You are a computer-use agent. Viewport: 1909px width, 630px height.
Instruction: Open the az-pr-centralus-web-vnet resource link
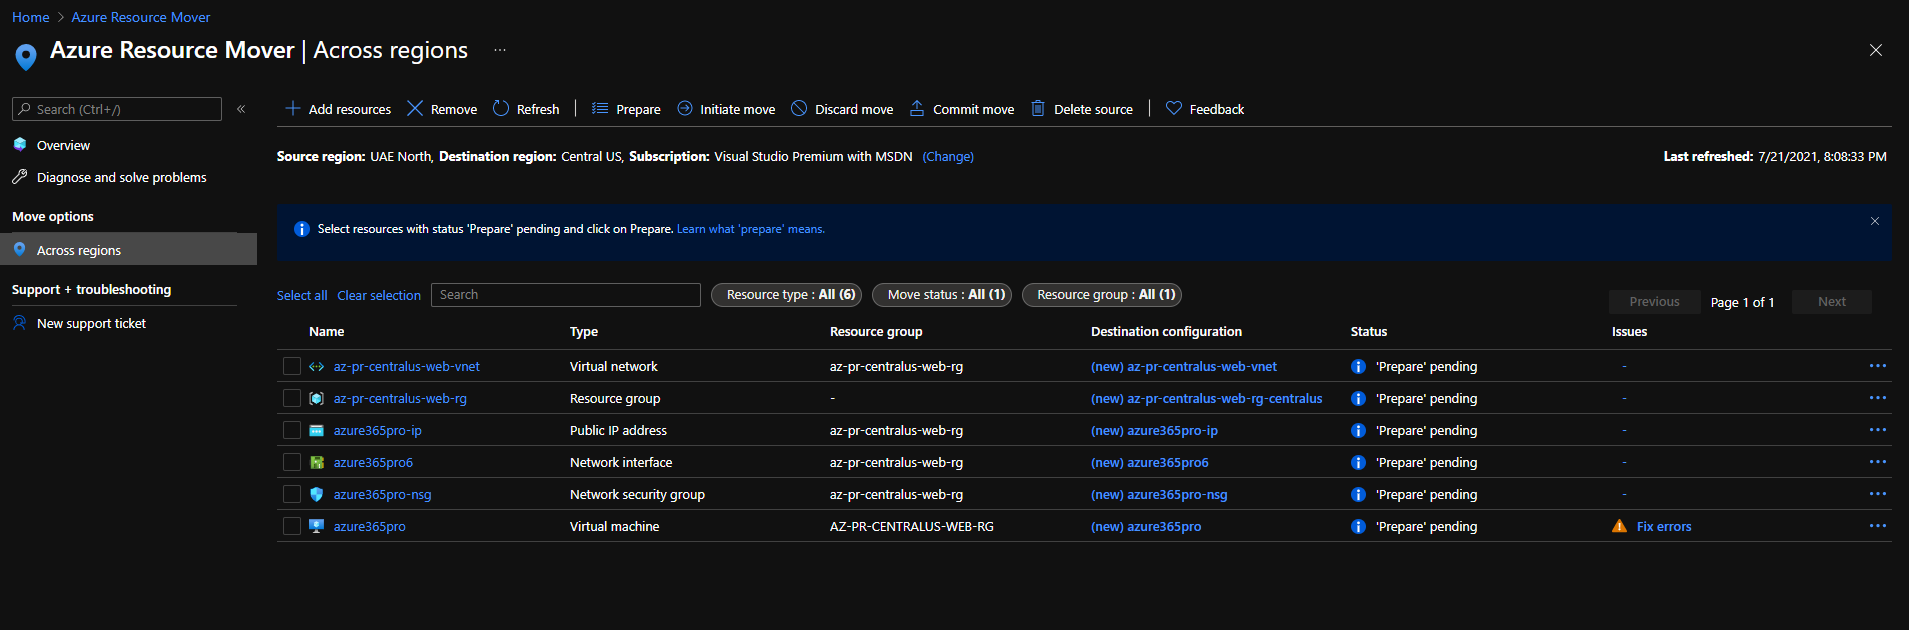[x=407, y=366]
